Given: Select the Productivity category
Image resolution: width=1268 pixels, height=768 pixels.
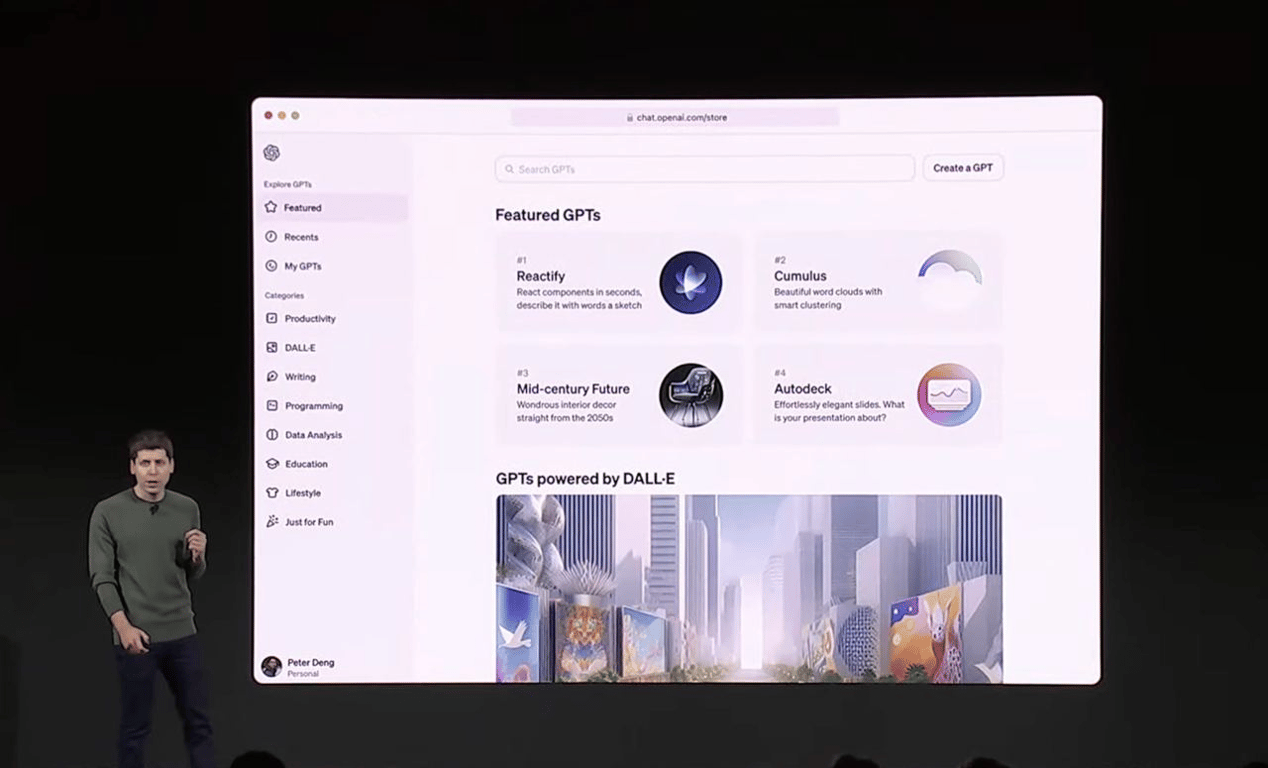Looking at the screenshot, I should [309, 319].
